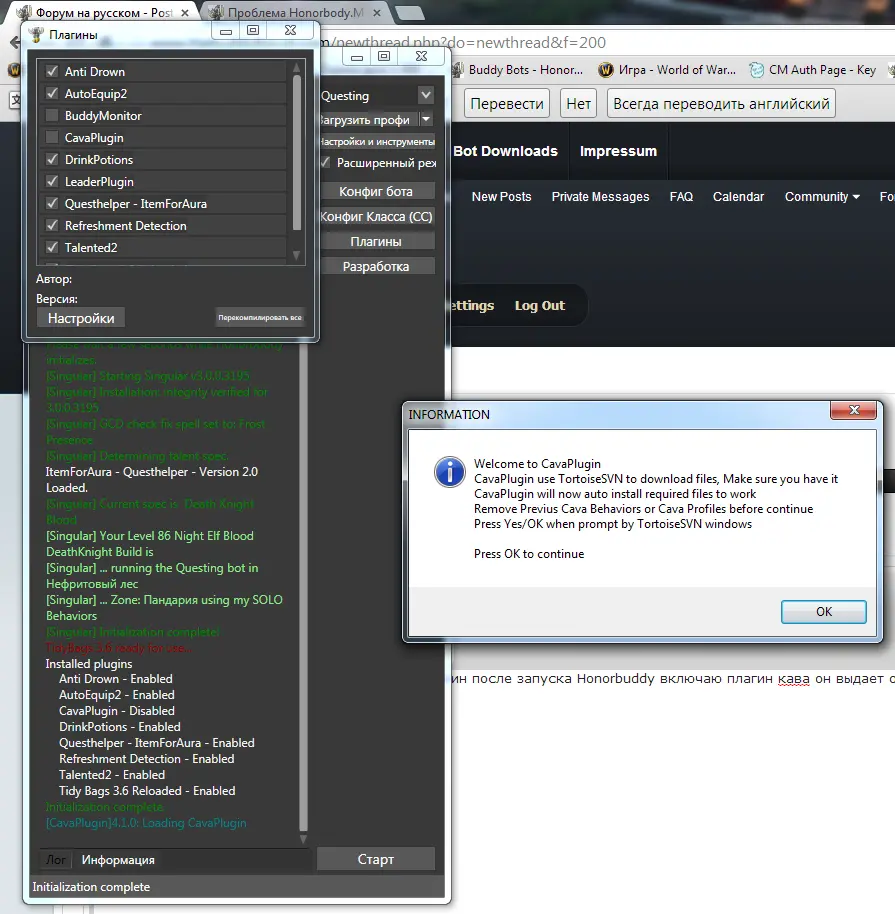This screenshot has height=914, width=895.
Task: Click the Перевести translate button
Action: tap(507, 103)
